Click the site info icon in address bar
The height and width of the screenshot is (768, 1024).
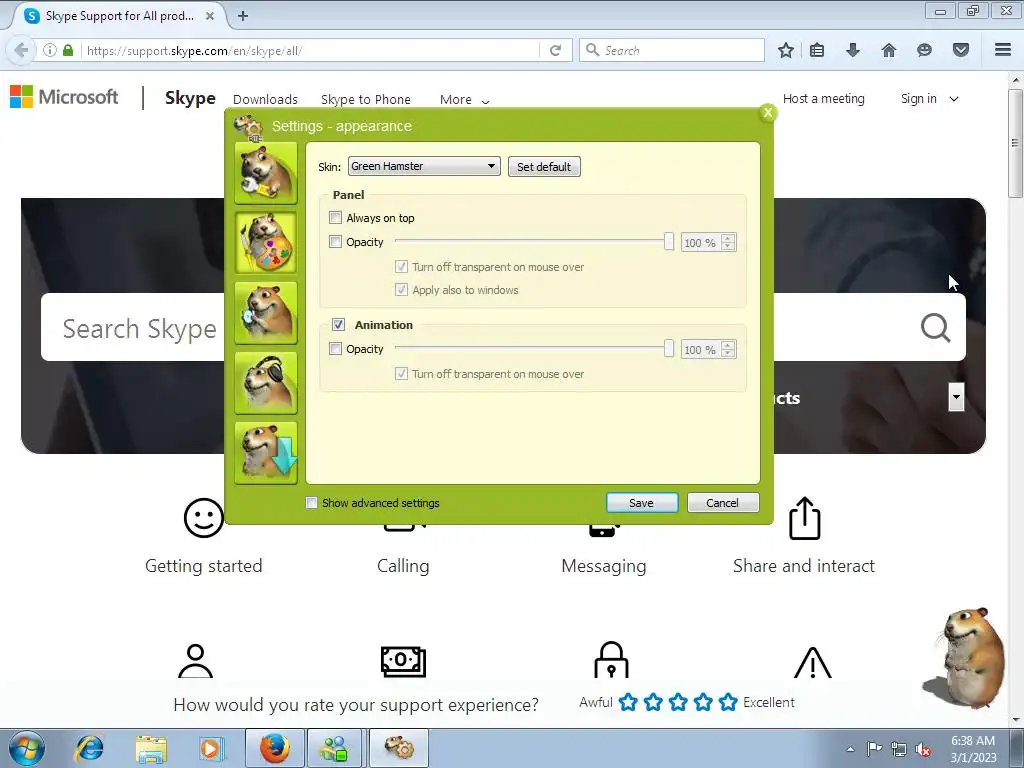point(50,50)
